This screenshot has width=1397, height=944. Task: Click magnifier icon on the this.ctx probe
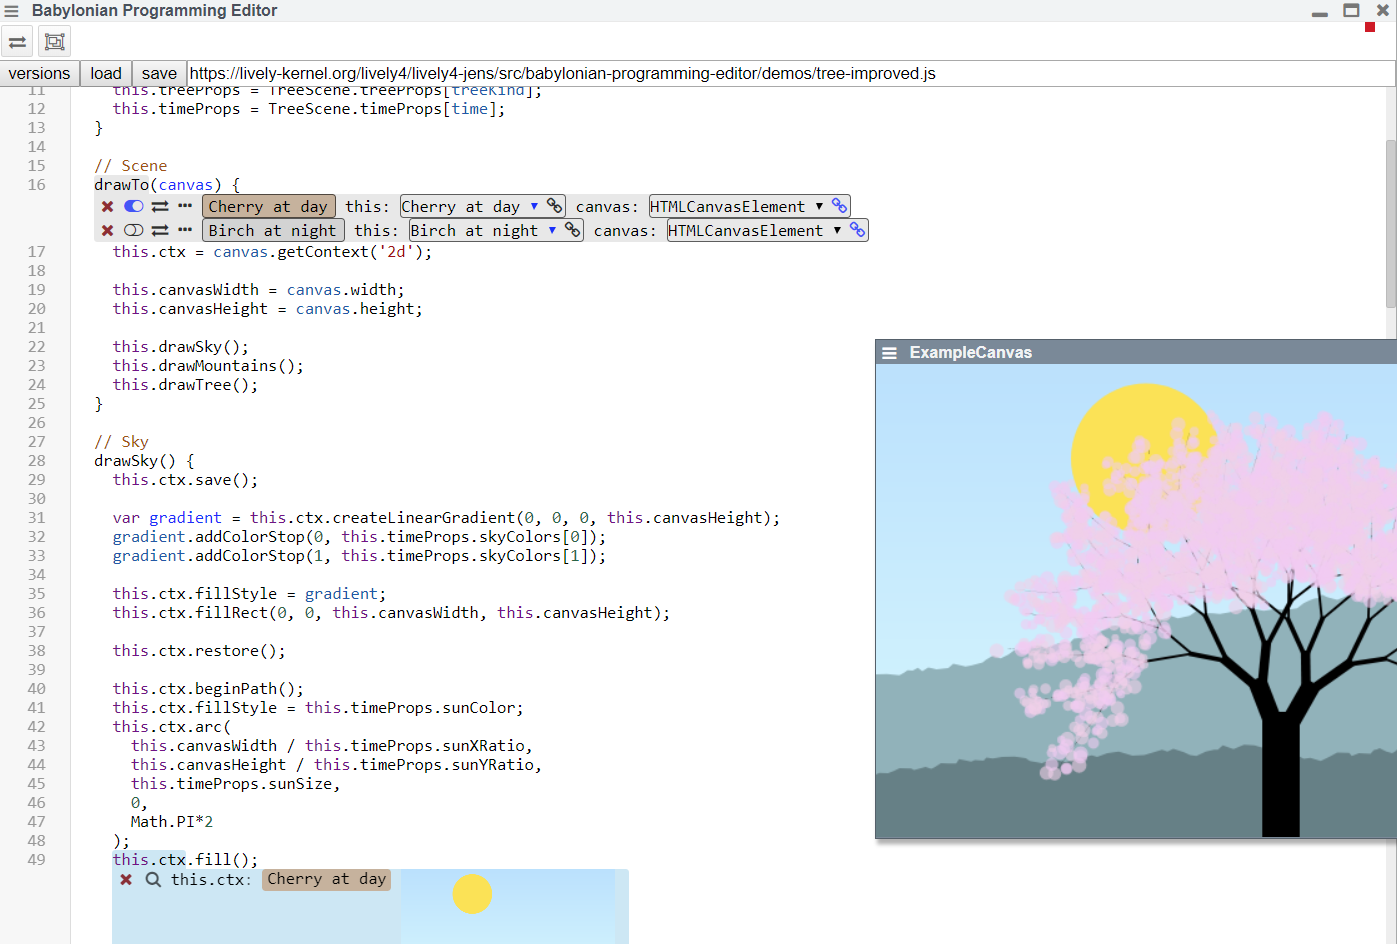click(x=153, y=880)
